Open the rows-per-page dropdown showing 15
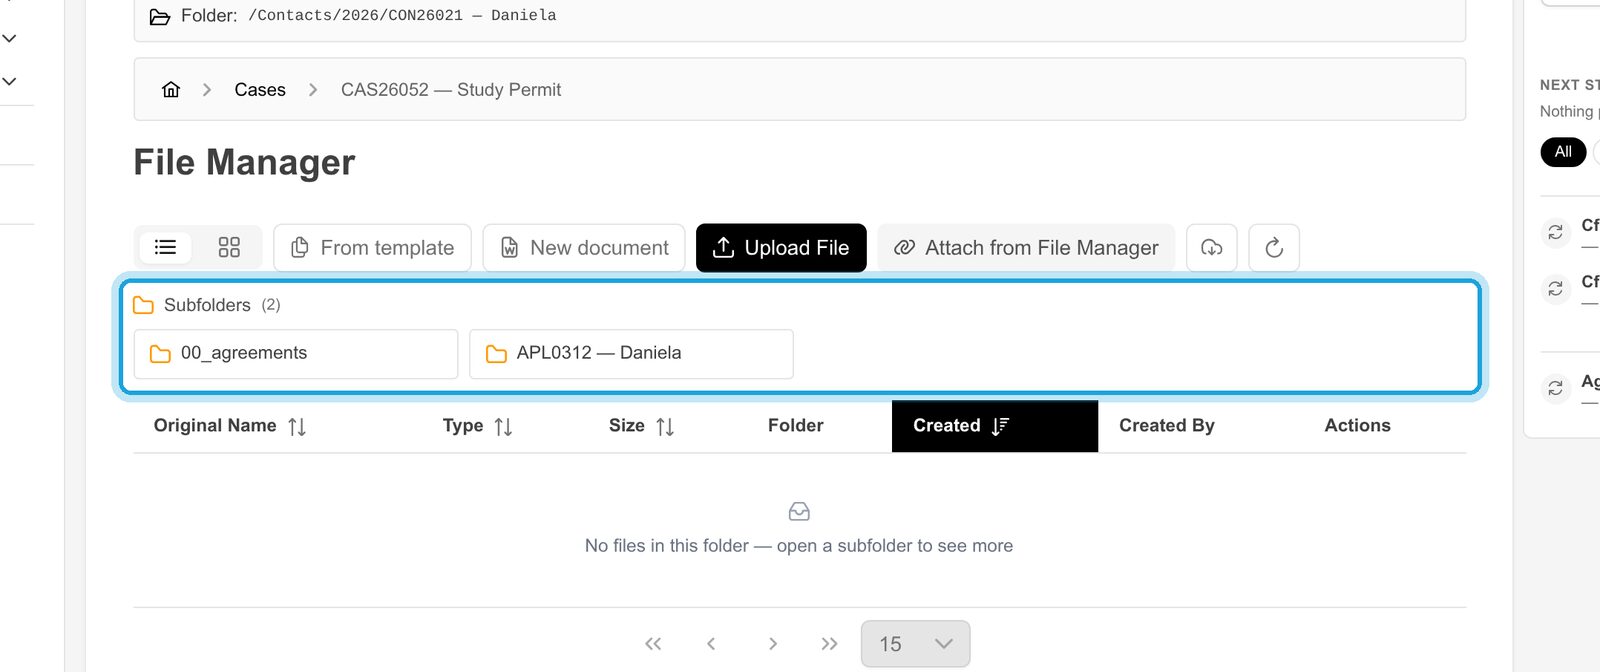 [x=915, y=644]
